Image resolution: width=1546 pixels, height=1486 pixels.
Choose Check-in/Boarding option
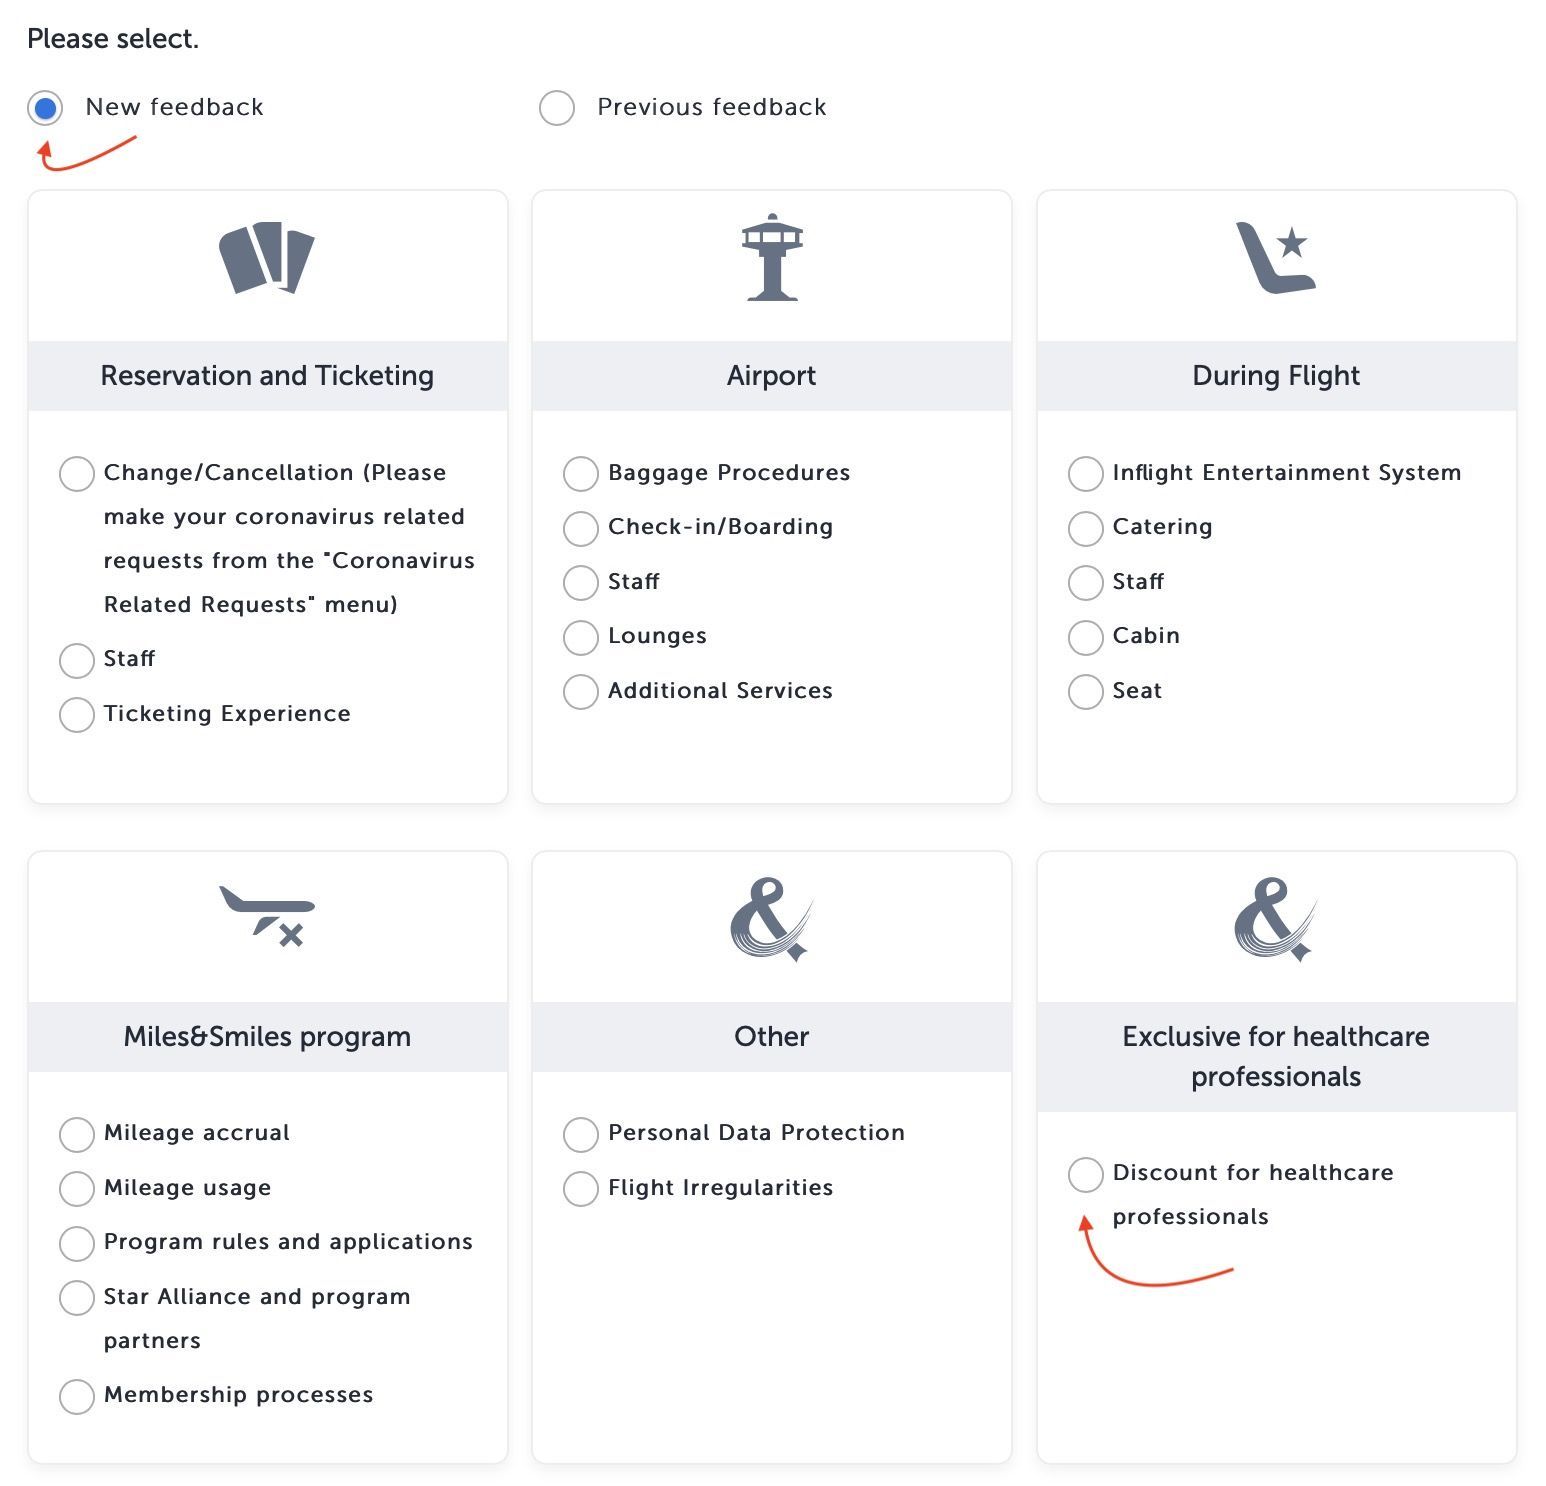click(580, 528)
